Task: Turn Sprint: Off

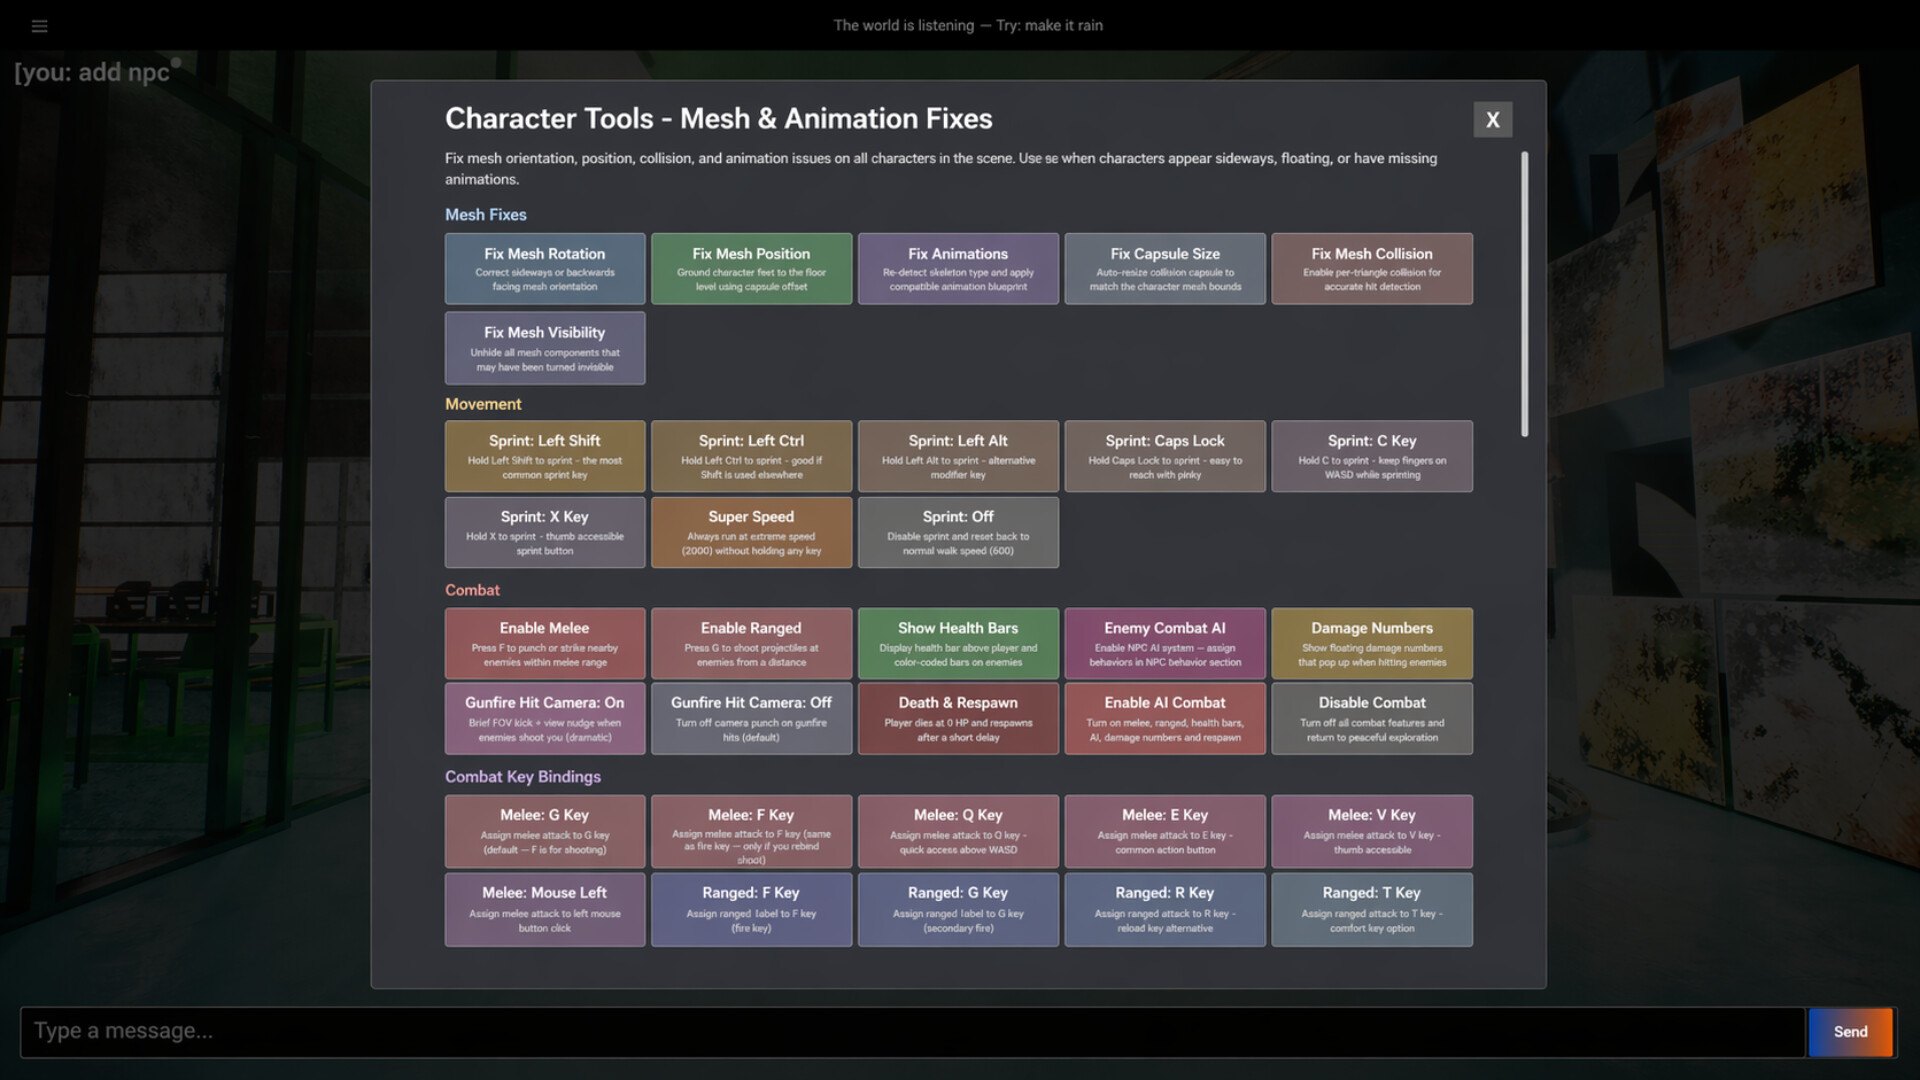Action: (x=958, y=532)
